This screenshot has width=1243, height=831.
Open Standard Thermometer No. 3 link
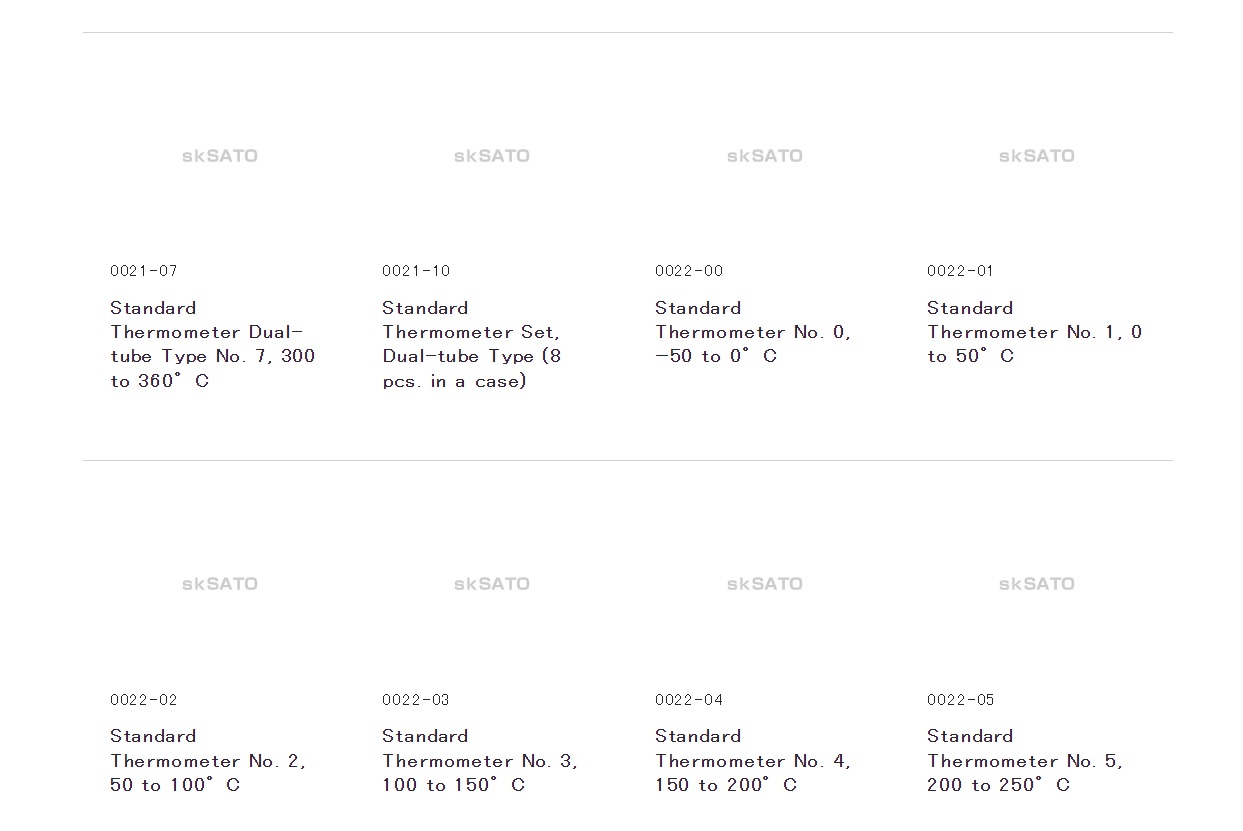tap(480, 760)
